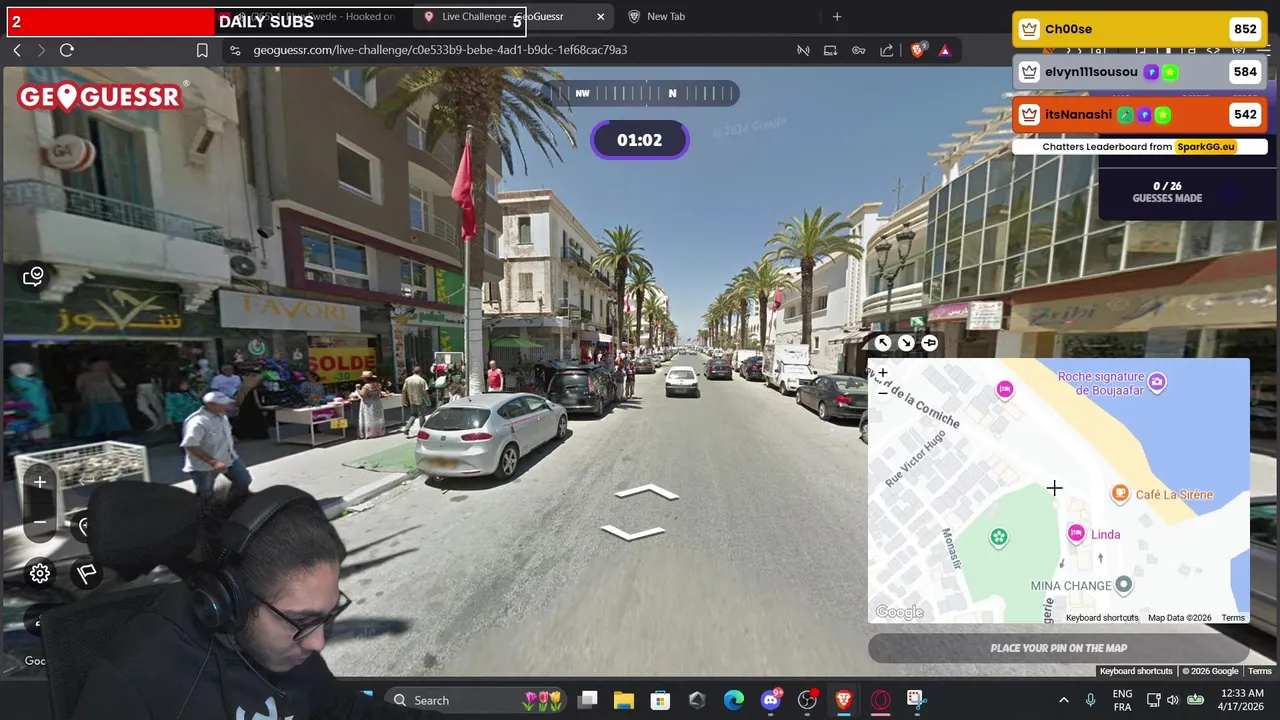Open the GeoGuessr settings gear
1280x720 pixels.
coord(40,573)
